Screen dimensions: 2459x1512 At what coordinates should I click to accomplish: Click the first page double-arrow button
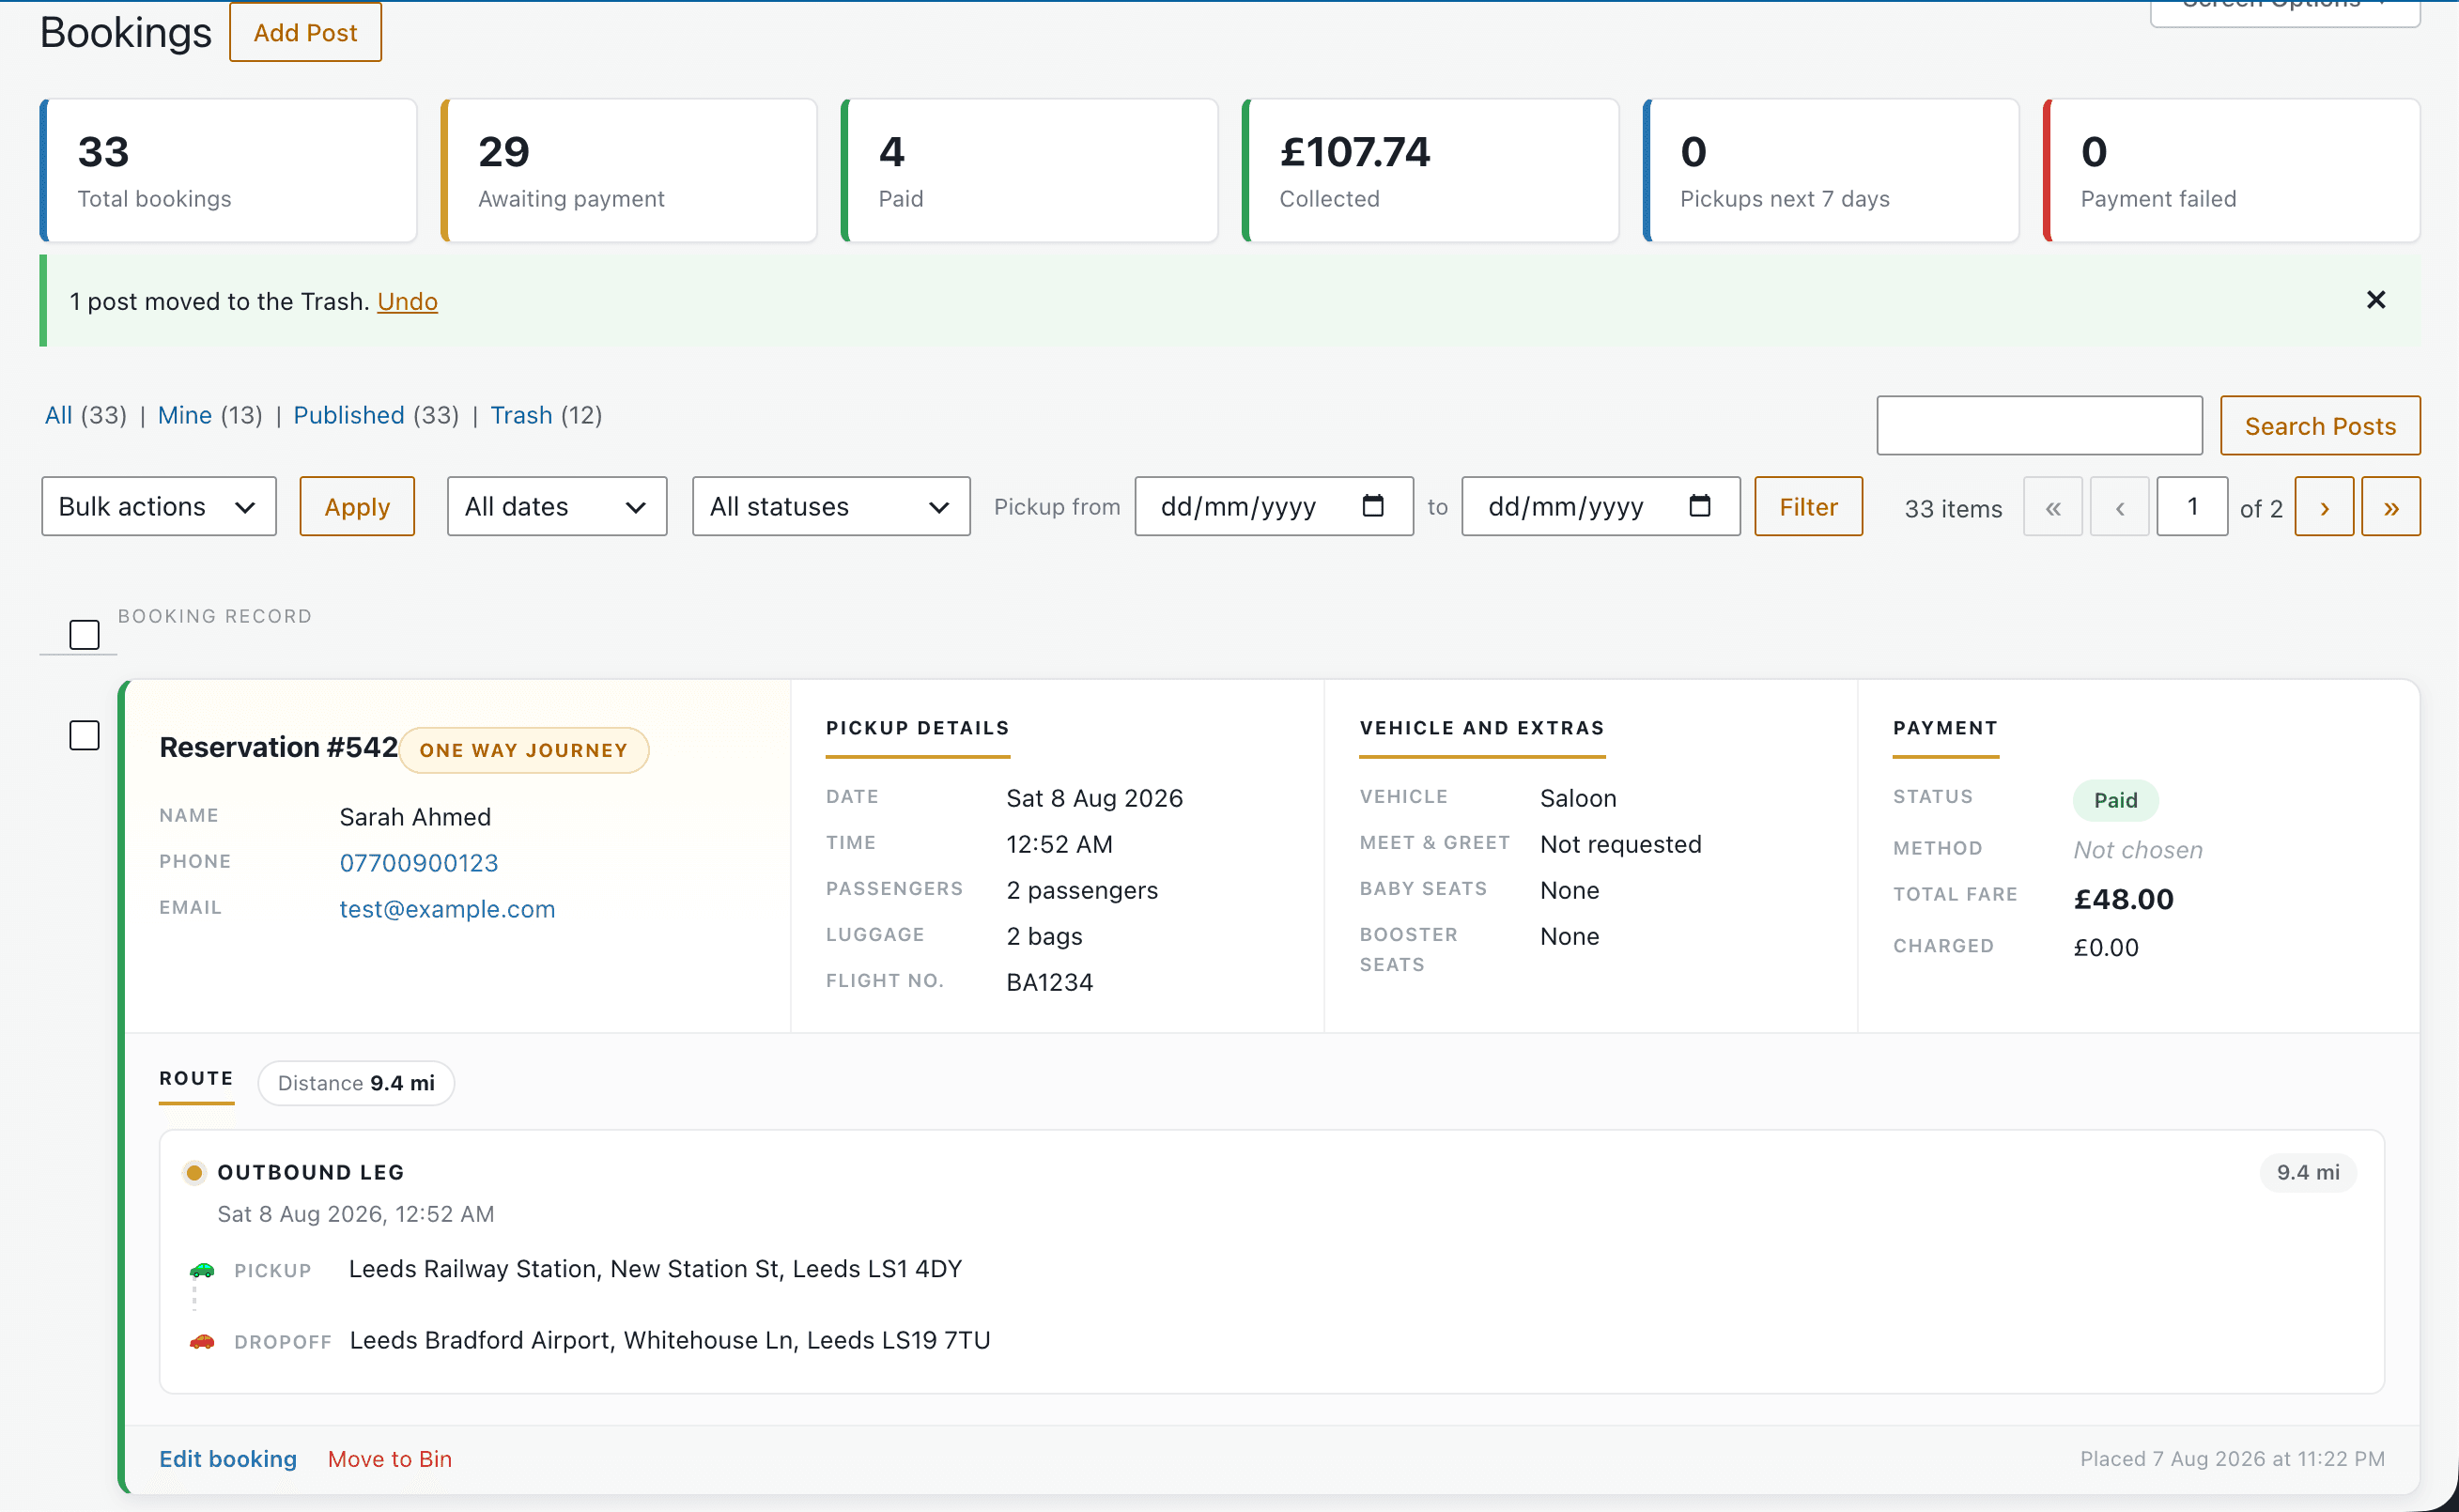2053,507
